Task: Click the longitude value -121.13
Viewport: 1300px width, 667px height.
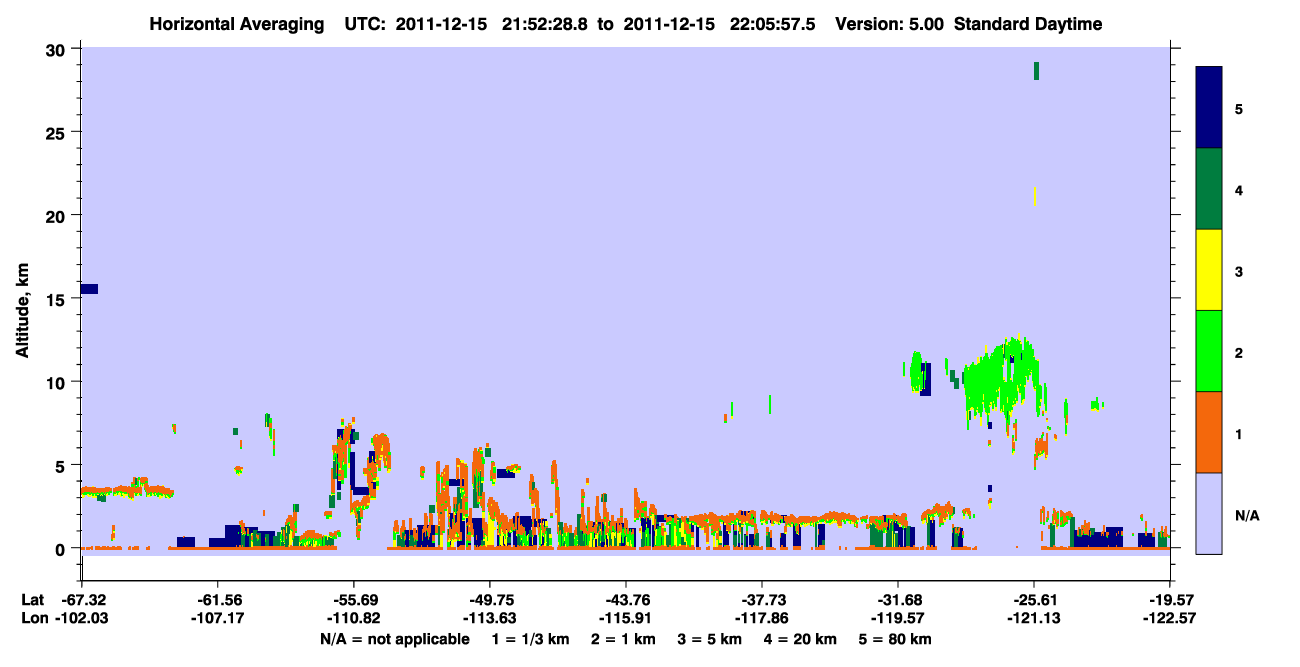Action: tap(1034, 618)
